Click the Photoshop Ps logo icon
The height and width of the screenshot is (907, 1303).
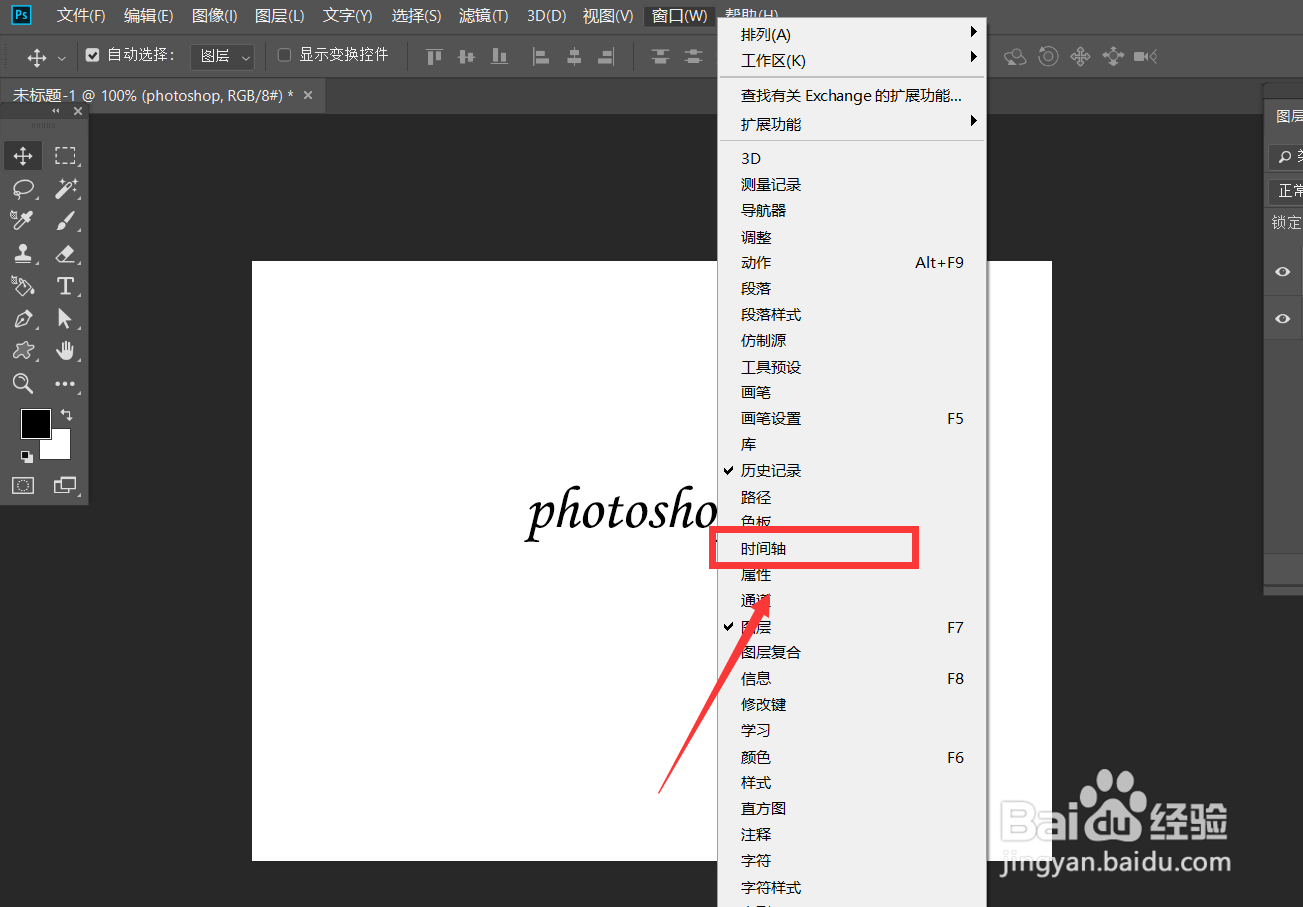[21, 15]
